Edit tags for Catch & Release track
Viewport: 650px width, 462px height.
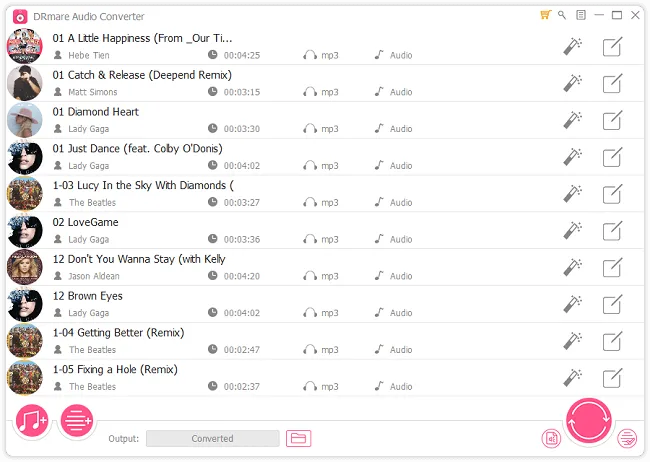[612, 83]
